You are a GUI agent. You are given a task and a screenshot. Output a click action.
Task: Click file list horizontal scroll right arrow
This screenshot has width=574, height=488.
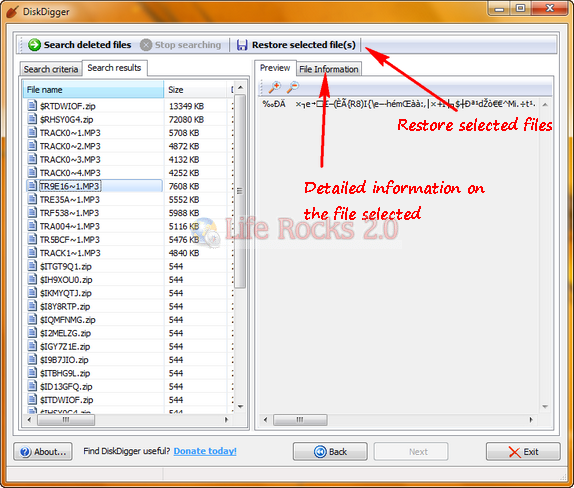point(226,420)
